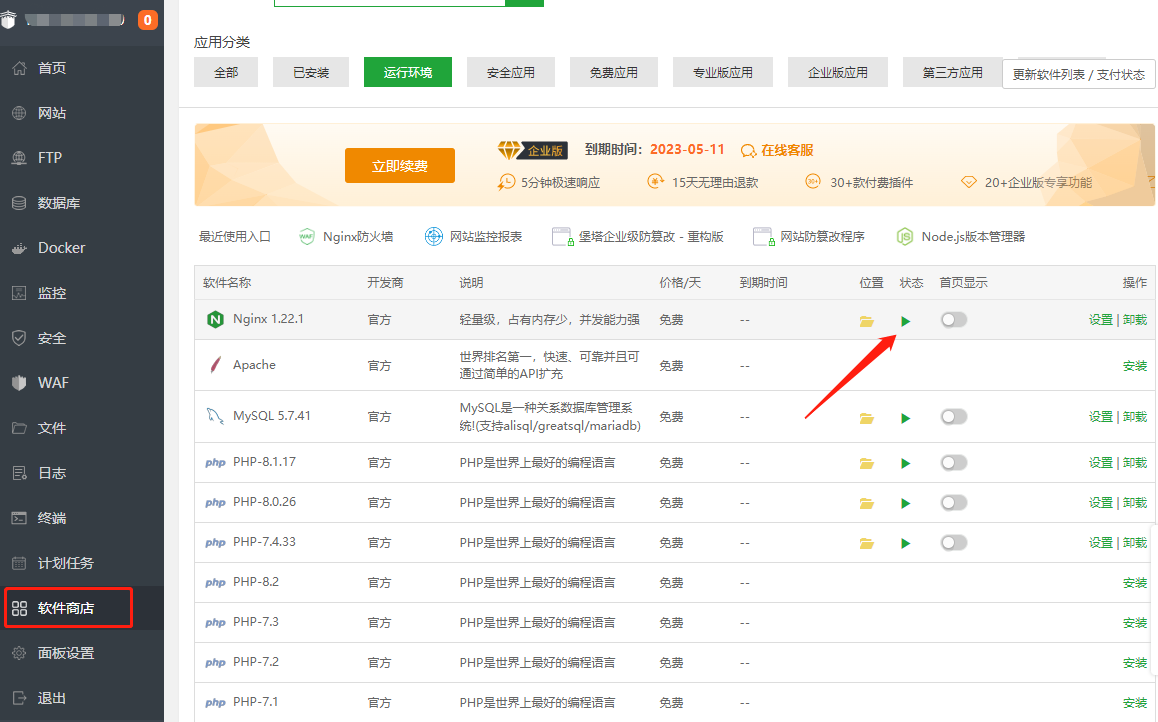The image size is (1158, 722).
Task: Open the Docker whale icon
Action: click(20, 248)
